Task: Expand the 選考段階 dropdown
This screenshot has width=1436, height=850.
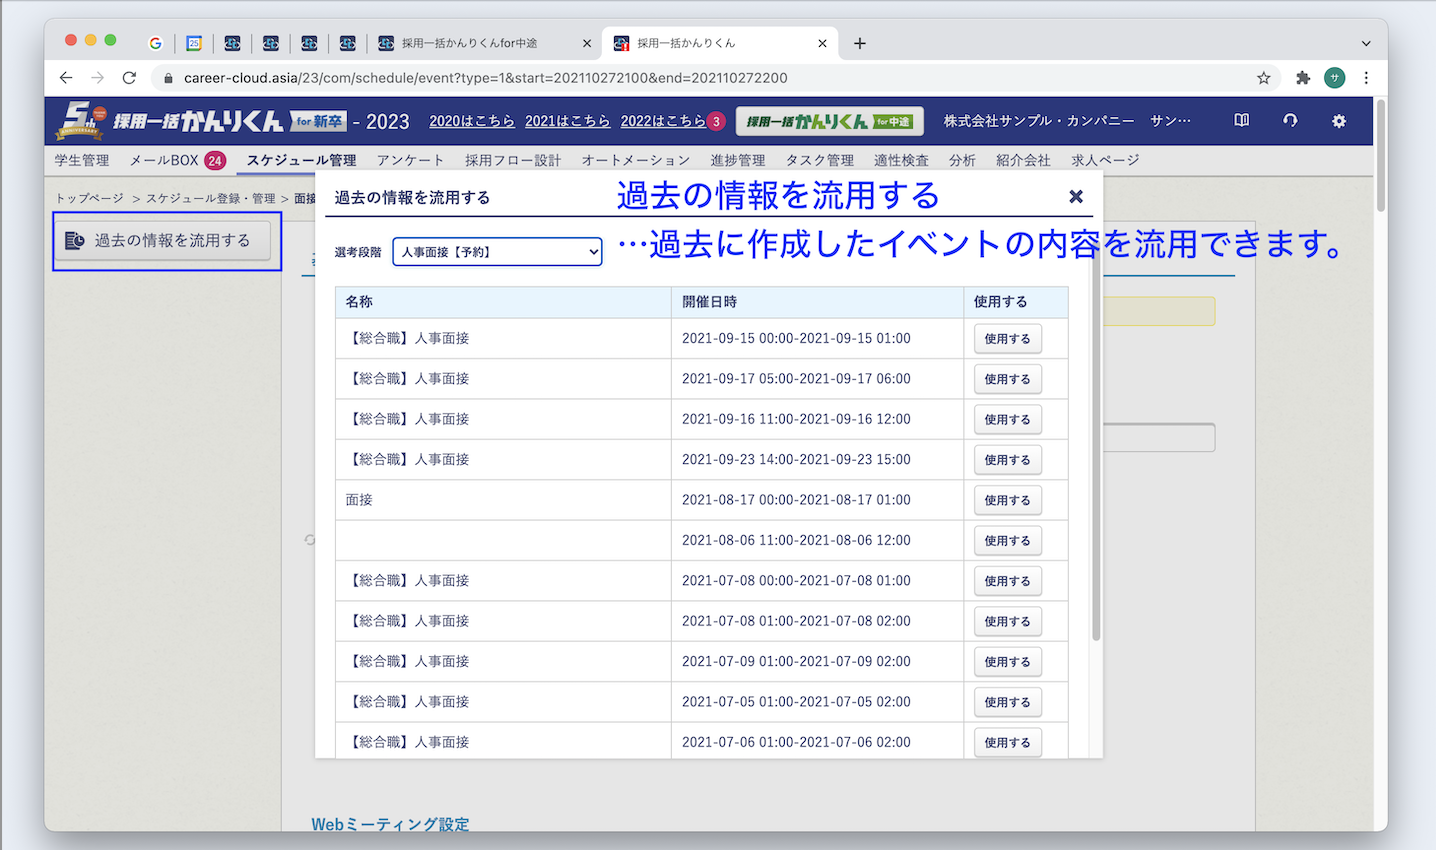Action: [x=497, y=252]
